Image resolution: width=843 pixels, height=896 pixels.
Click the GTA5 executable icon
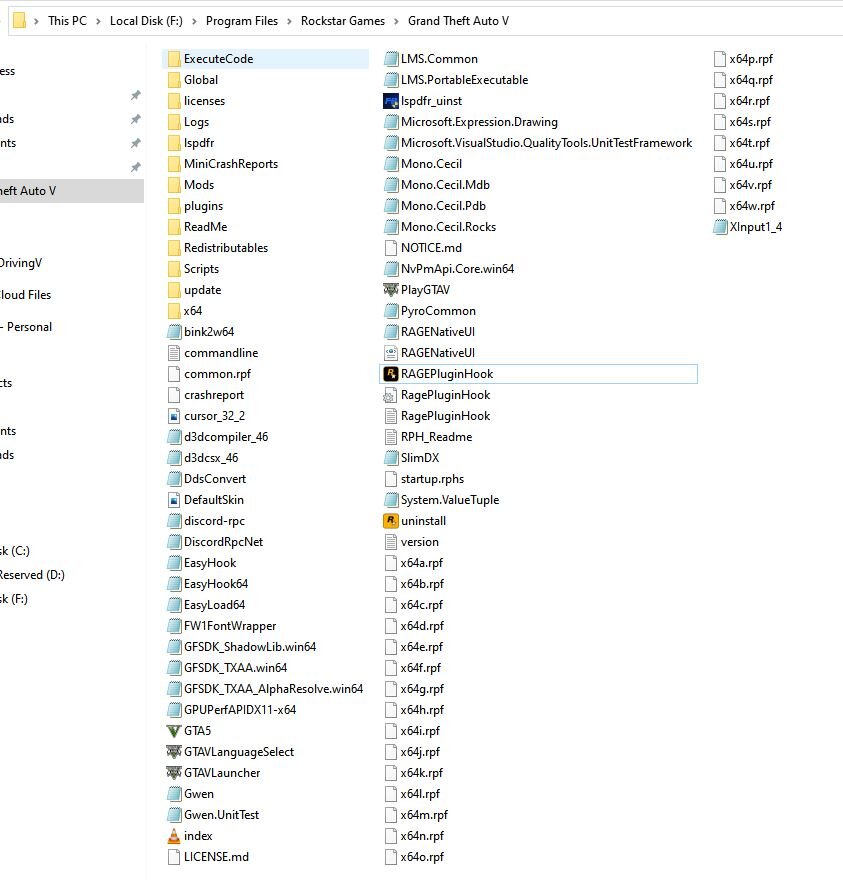pyautogui.click(x=174, y=731)
